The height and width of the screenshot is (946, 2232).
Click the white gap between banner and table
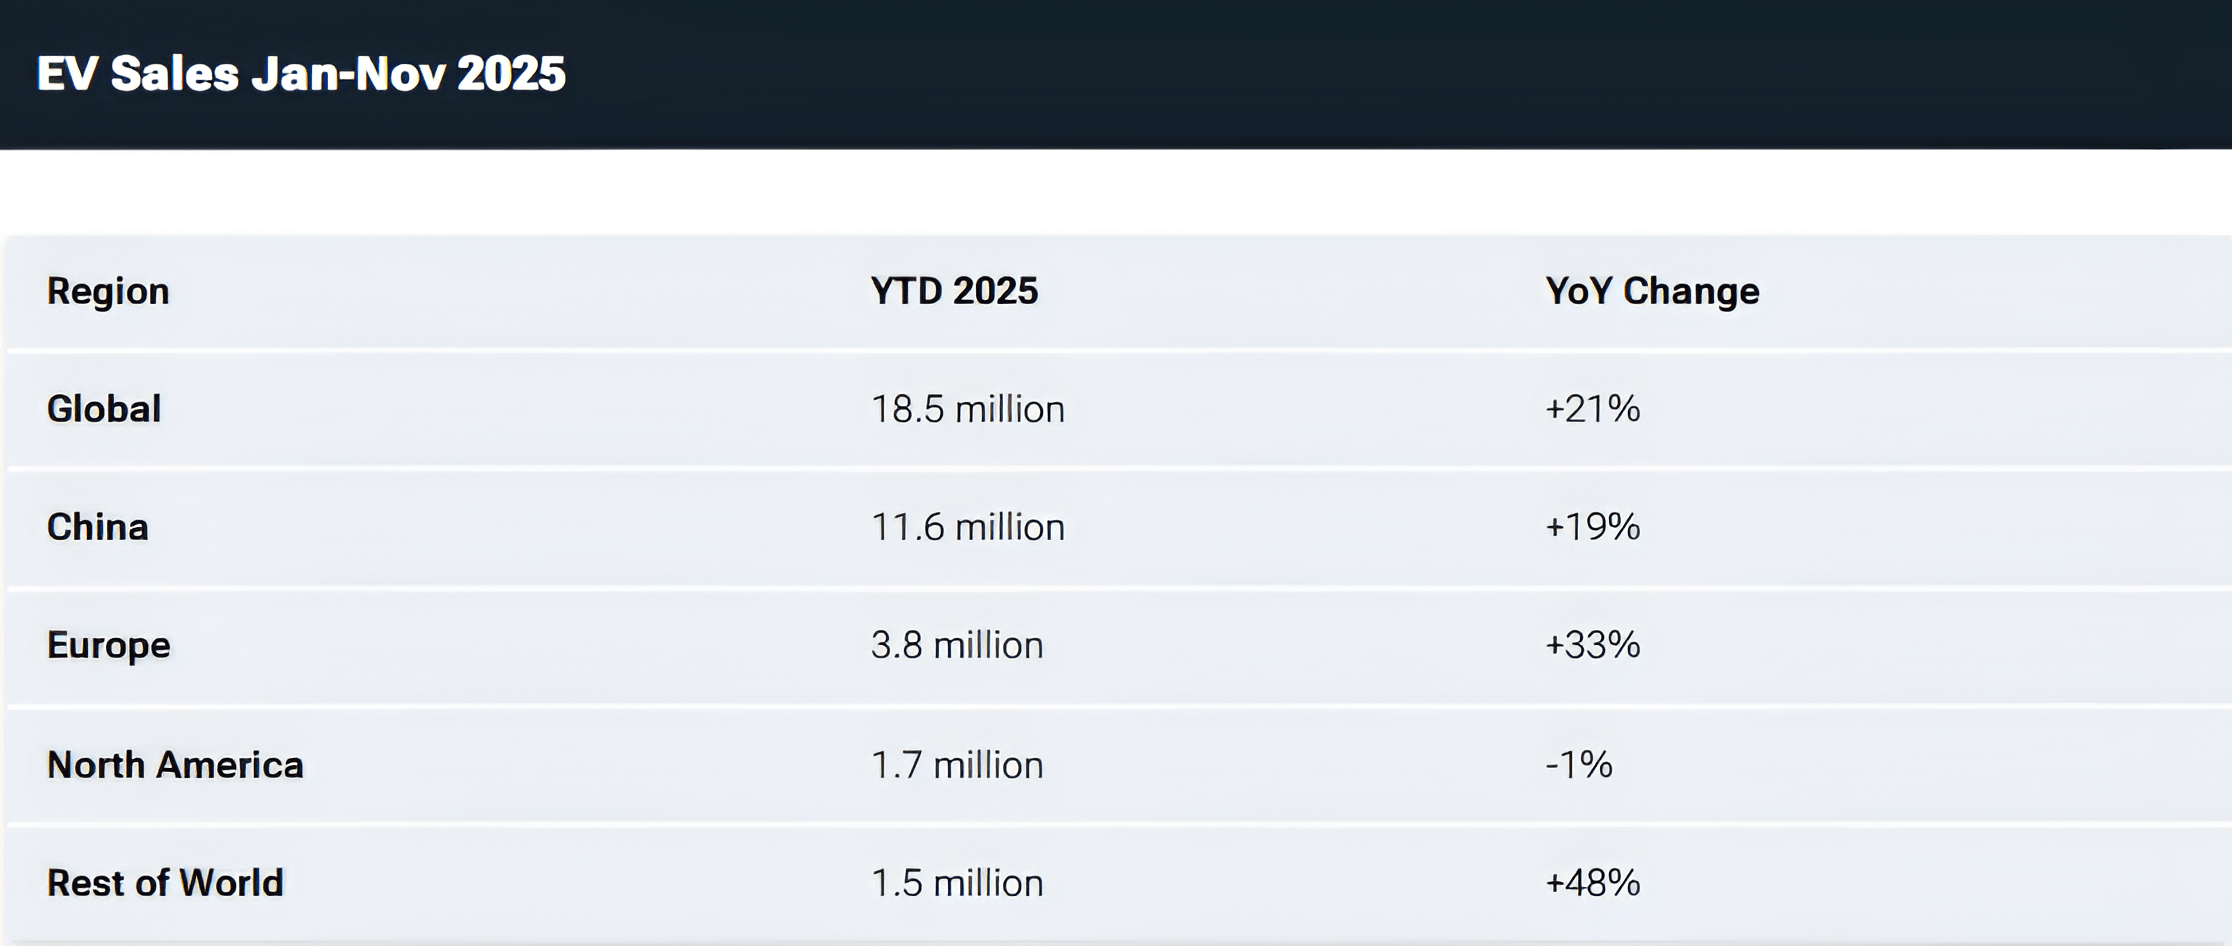[x=1116, y=192]
